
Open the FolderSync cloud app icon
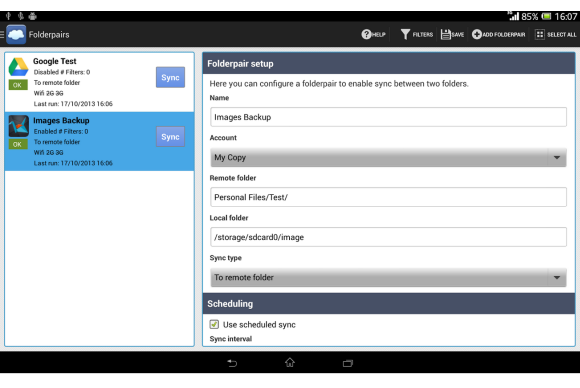coord(16,34)
